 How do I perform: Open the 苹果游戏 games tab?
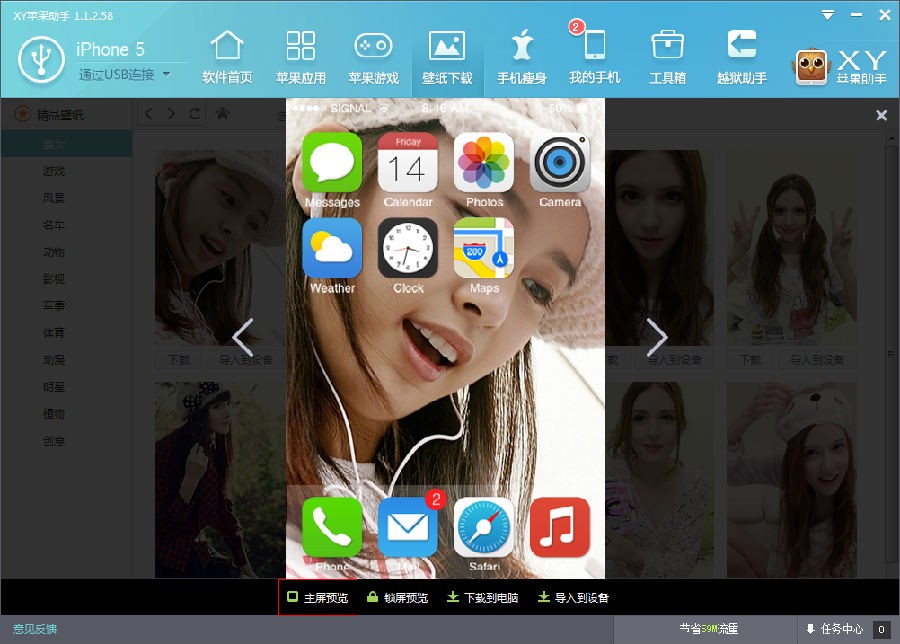point(374,57)
